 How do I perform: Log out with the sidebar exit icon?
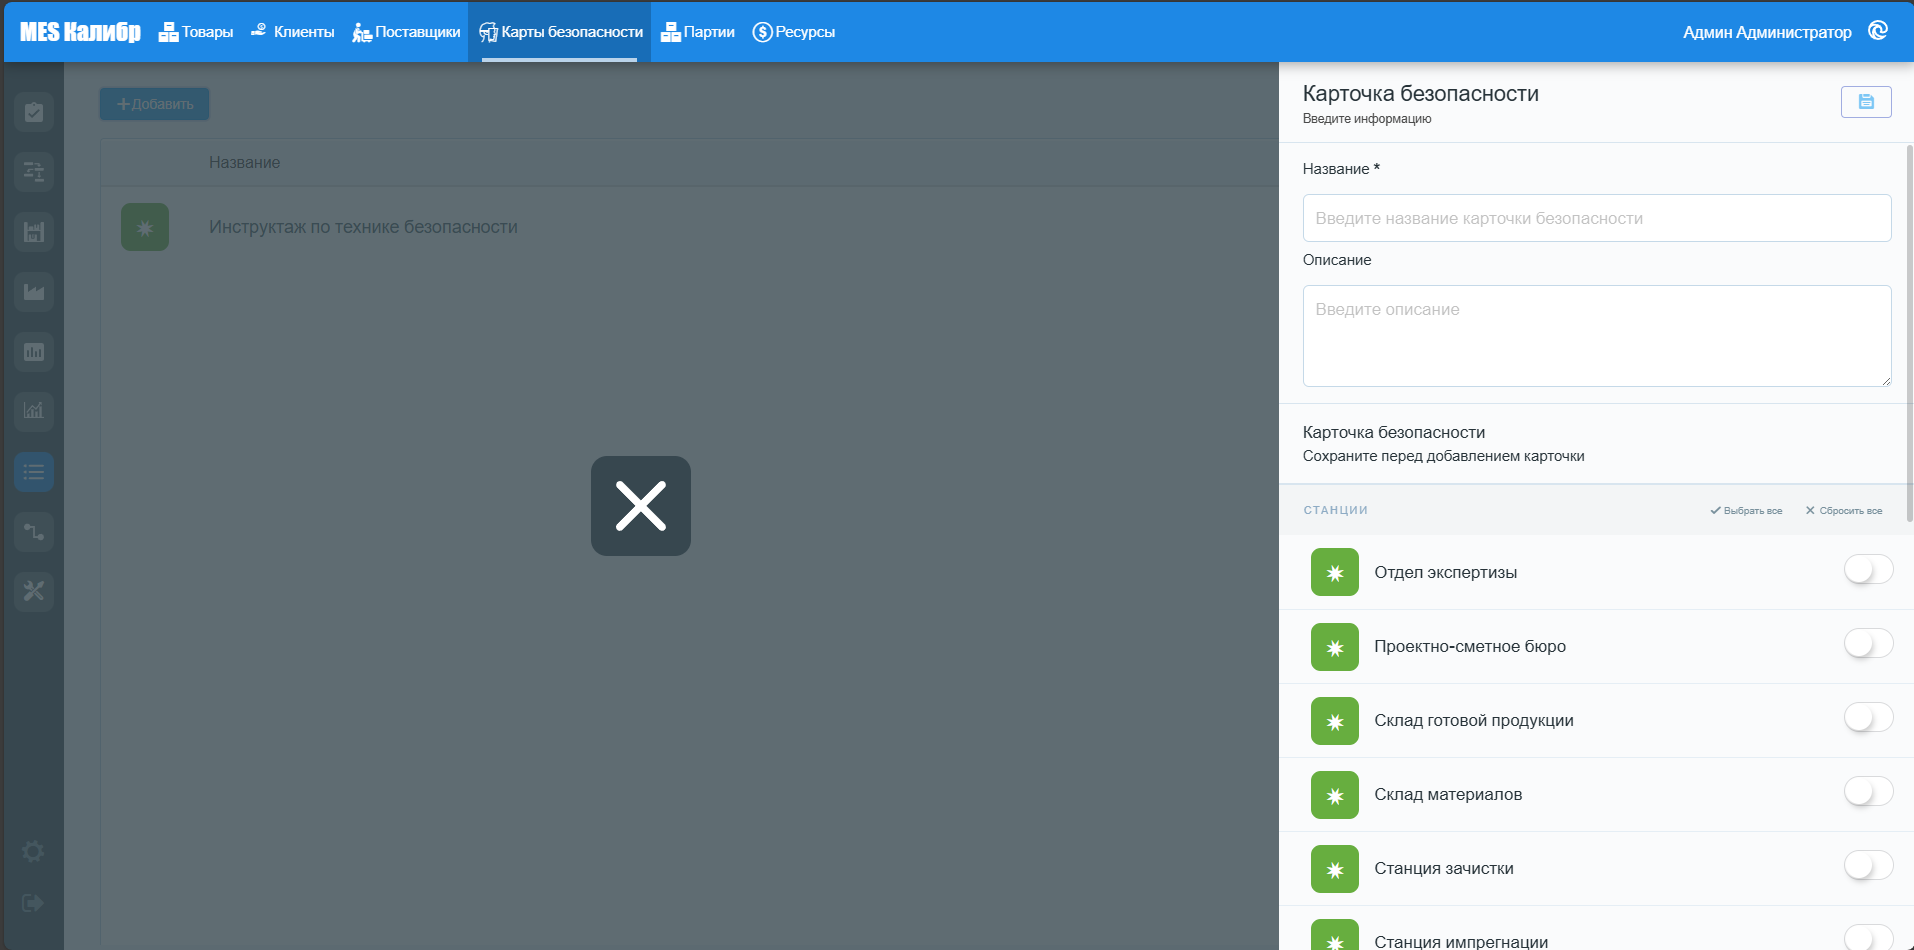click(33, 903)
